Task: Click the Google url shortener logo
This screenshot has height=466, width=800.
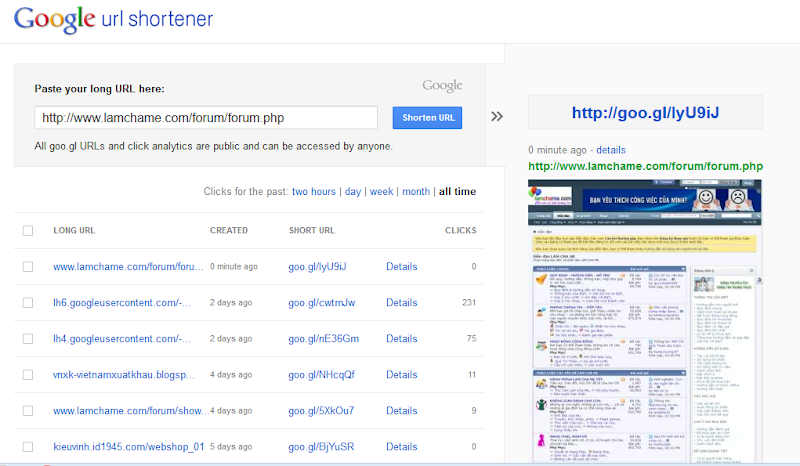Action: point(113,19)
